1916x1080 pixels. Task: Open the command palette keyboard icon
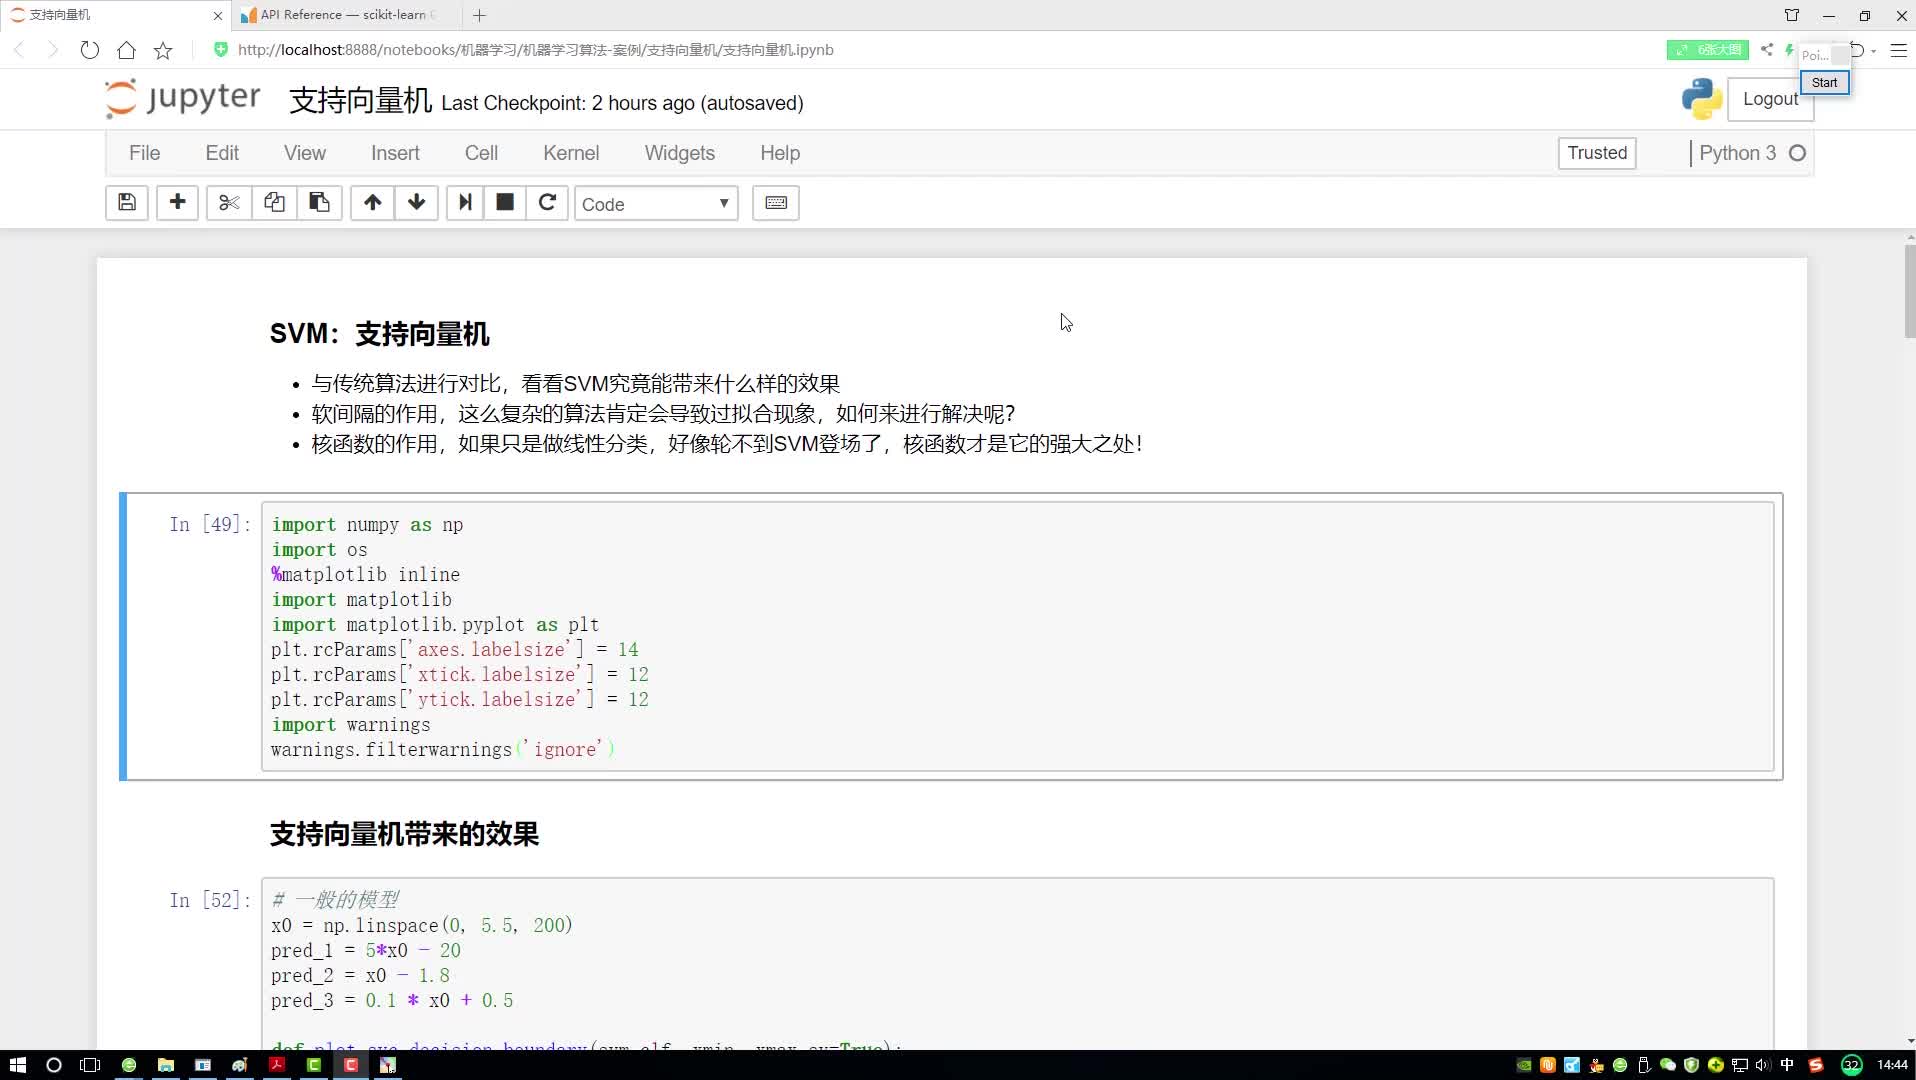[776, 203]
